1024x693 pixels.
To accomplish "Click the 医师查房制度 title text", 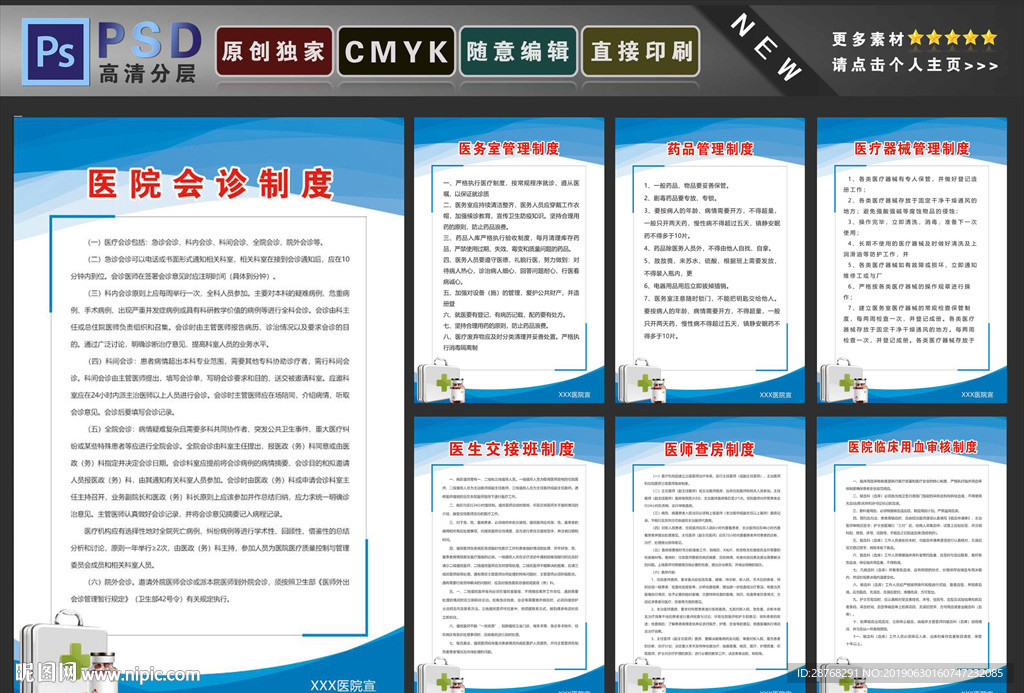I will click(709, 449).
